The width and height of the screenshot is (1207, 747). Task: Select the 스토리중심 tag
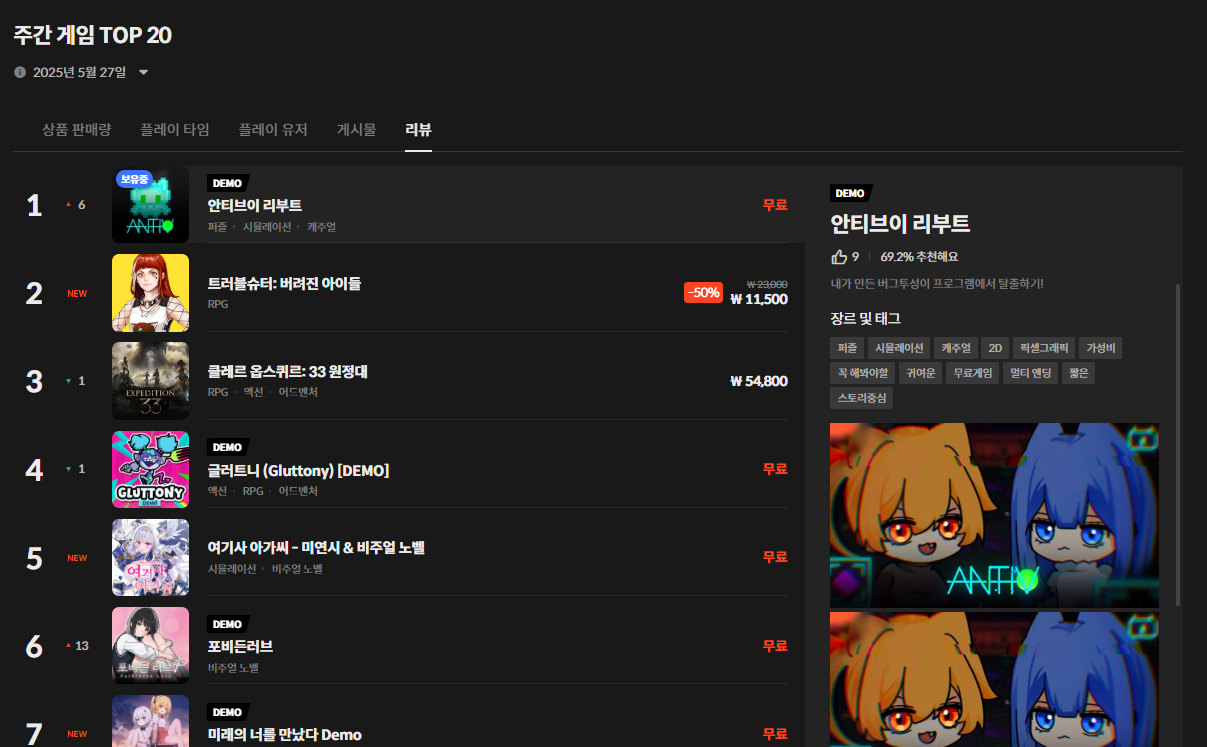point(862,398)
